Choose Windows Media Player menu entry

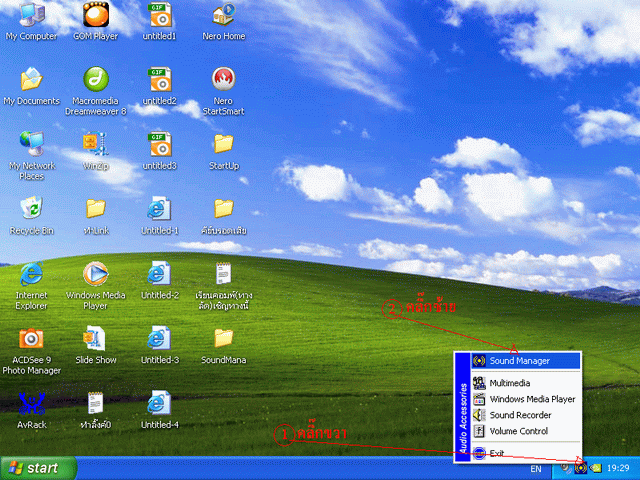526,399
